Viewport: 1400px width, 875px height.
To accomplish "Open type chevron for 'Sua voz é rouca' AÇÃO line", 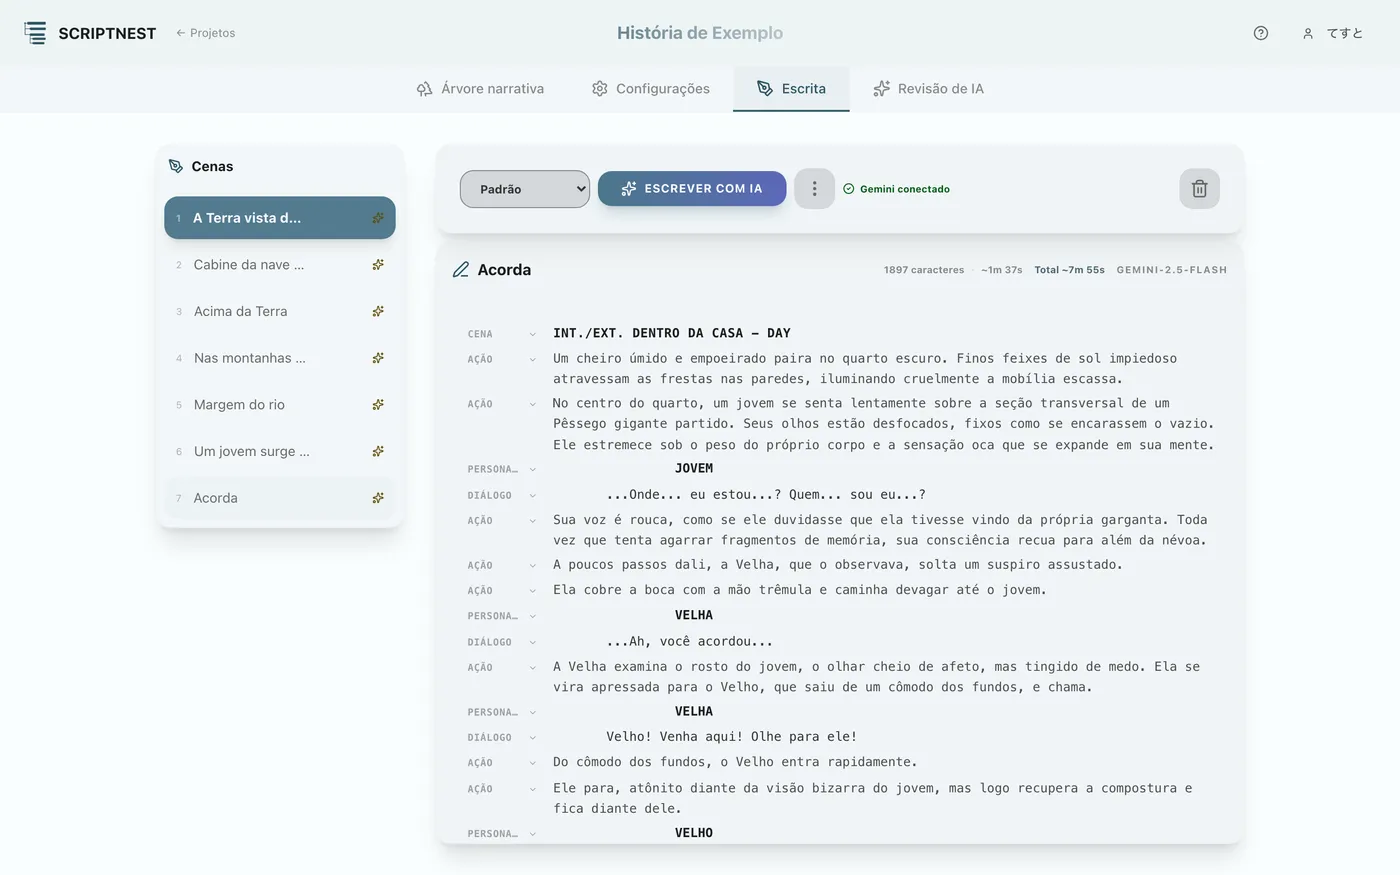I will coord(532,520).
